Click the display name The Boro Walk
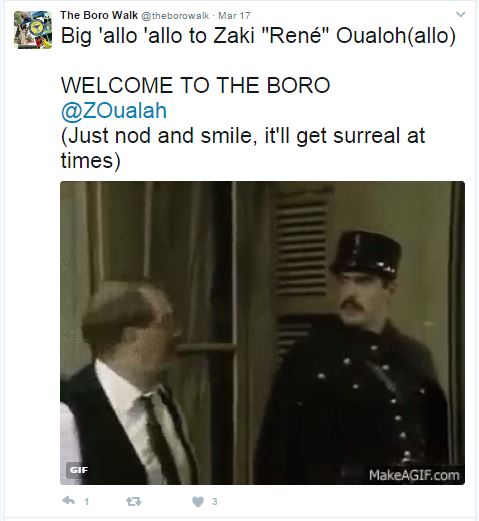Screen dimensions: 479x521 99,15
